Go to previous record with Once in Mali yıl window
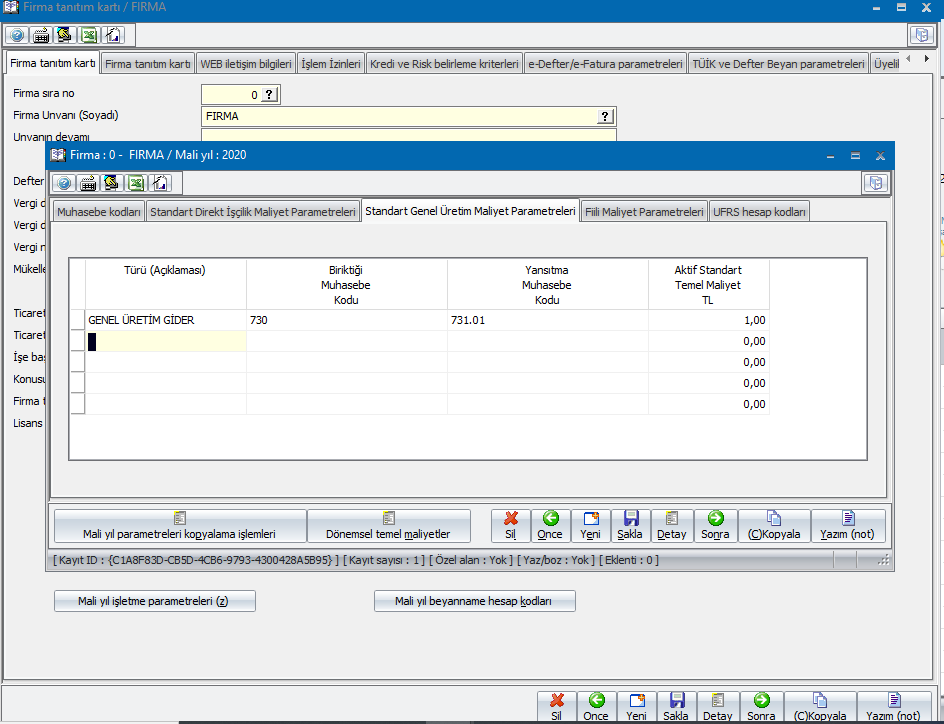944x724 pixels. (550, 526)
